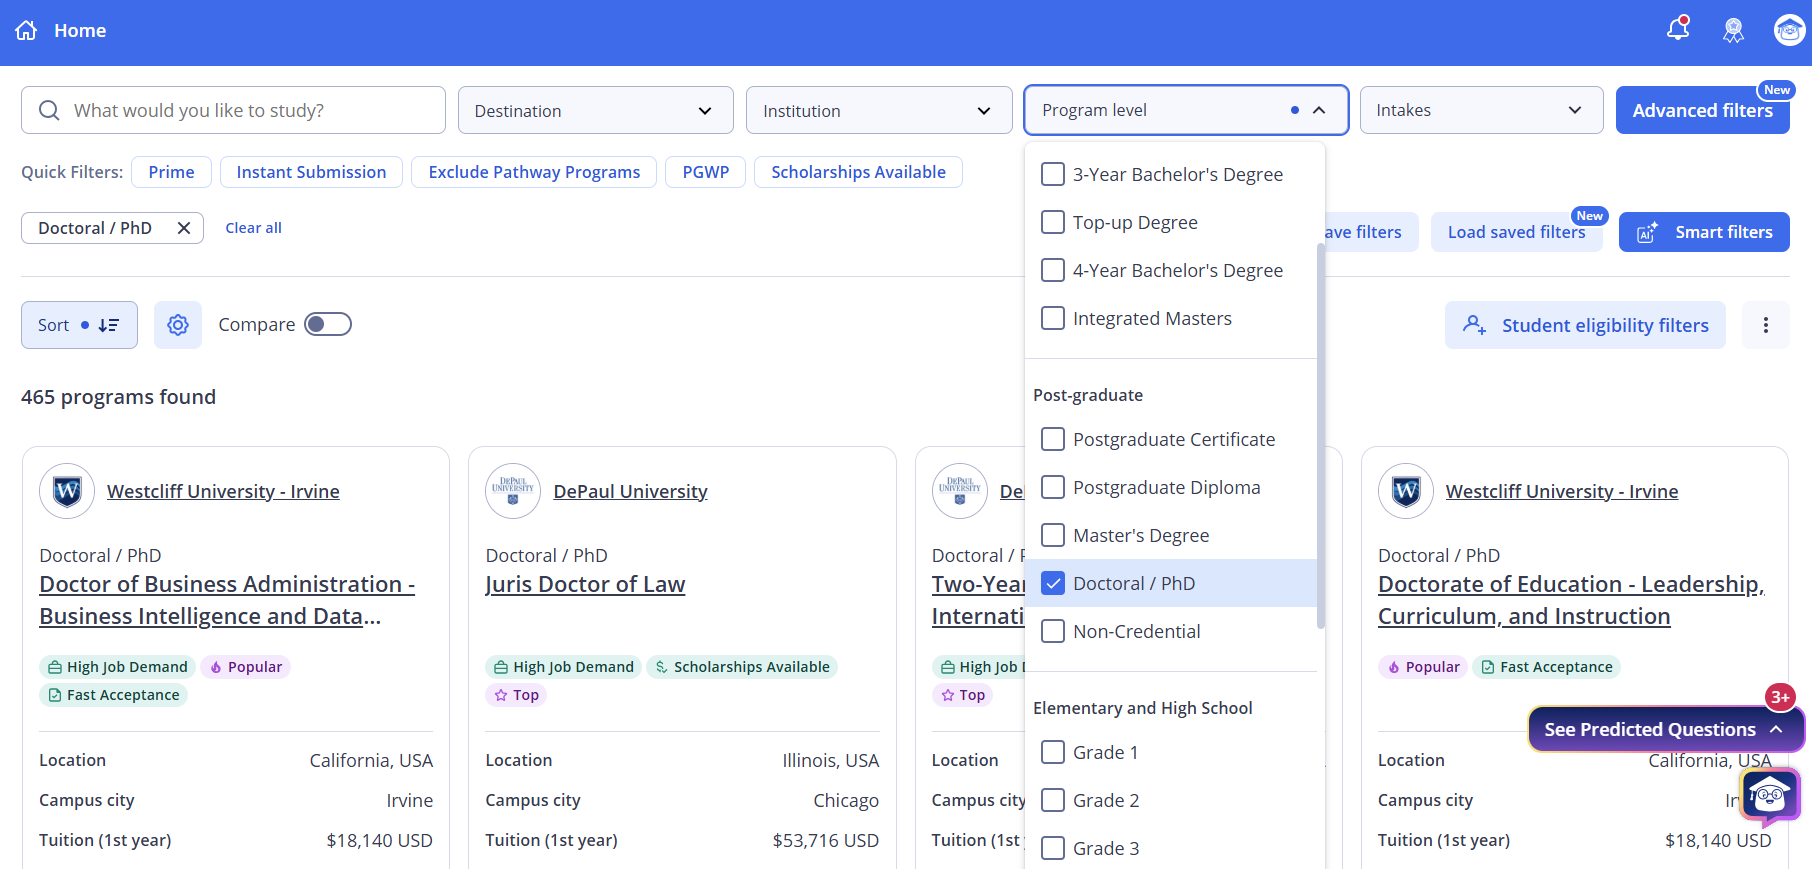This screenshot has width=1812, height=869.
Task: Open the rewards badge icon
Action: pos(1733,31)
